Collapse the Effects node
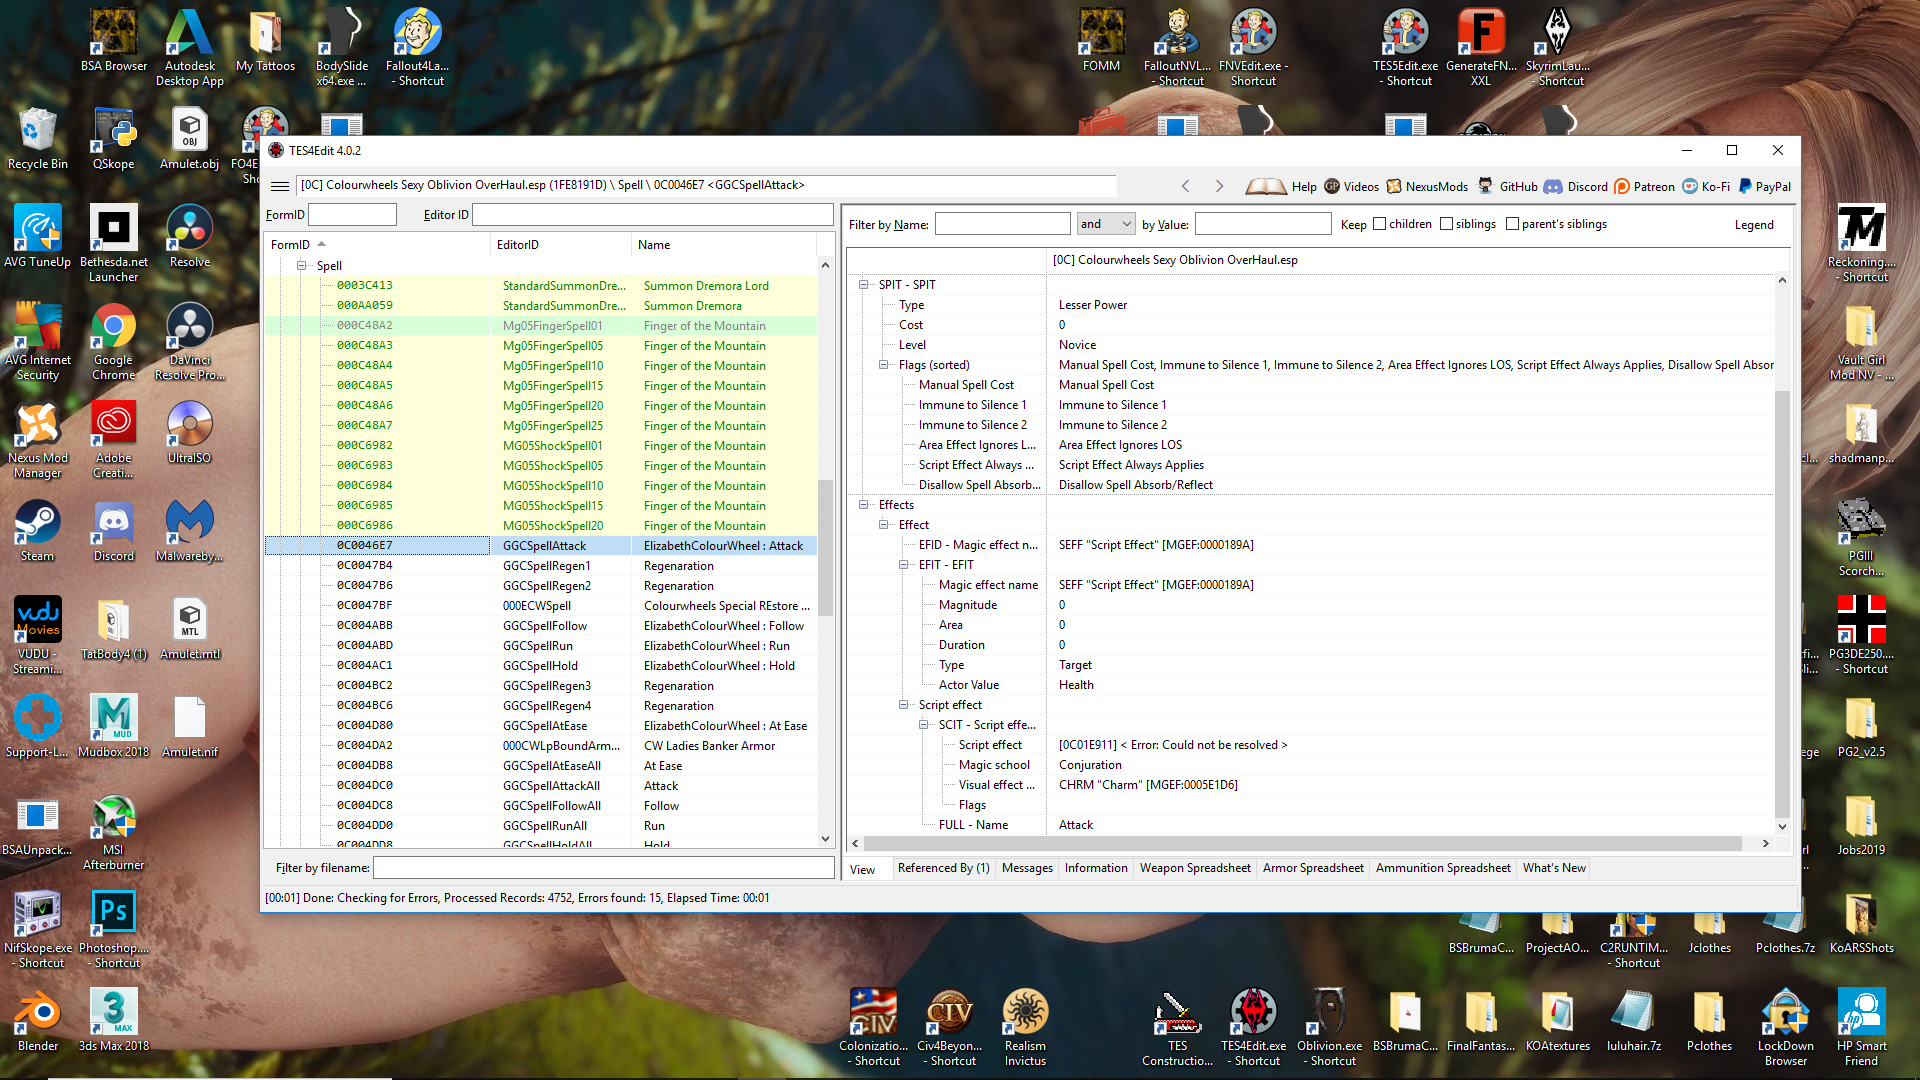1920x1080 pixels. pyautogui.click(x=864, y=505)
